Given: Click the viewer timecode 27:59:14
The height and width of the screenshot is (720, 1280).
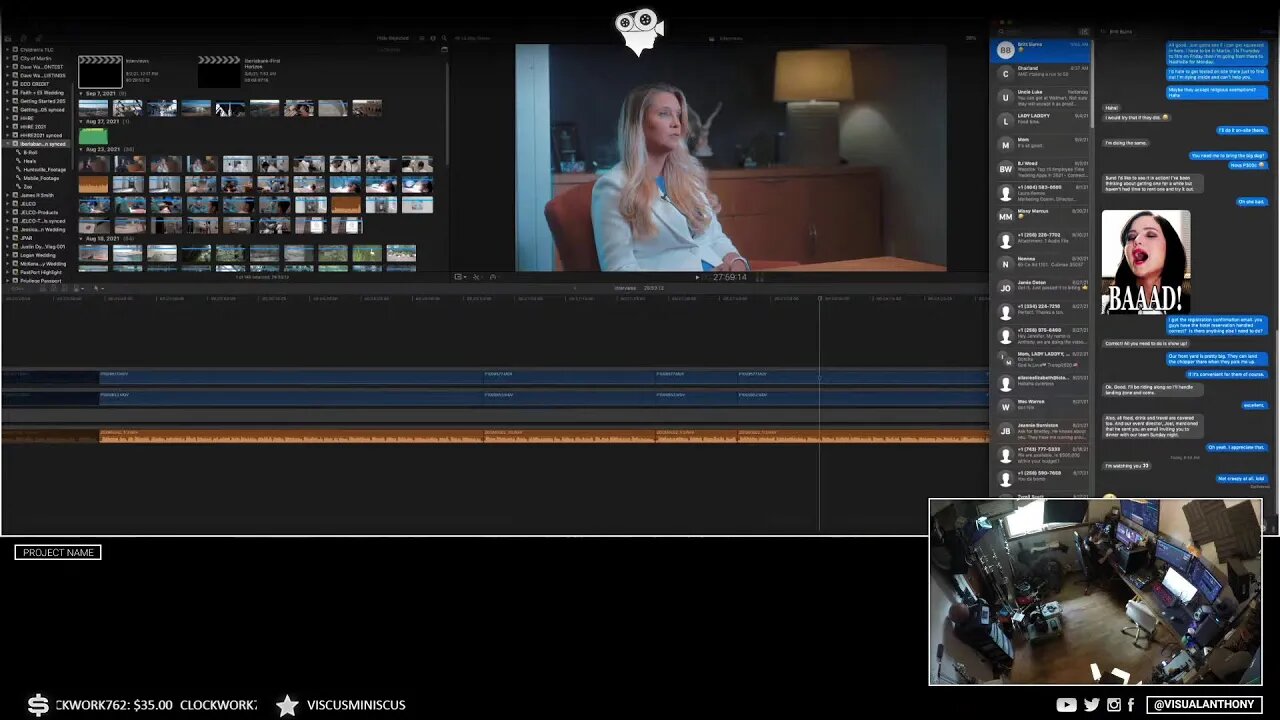Looking at the screenshot, I should [729, 277].
